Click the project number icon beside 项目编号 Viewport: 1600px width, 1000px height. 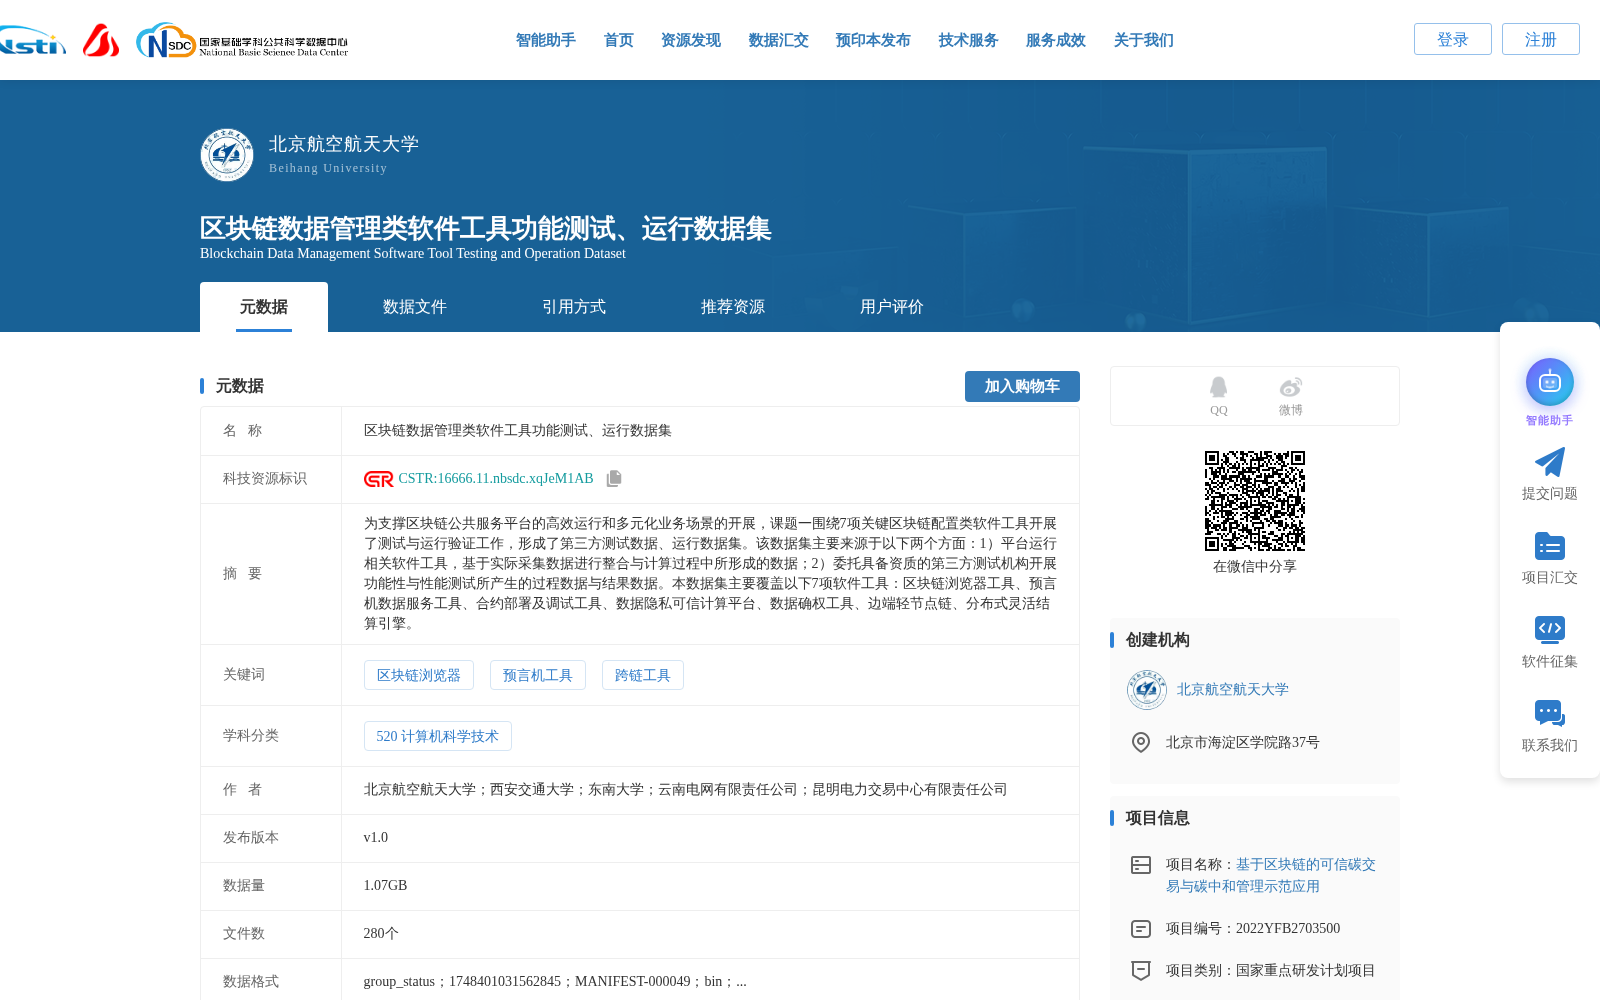(x=1141, y=929)
